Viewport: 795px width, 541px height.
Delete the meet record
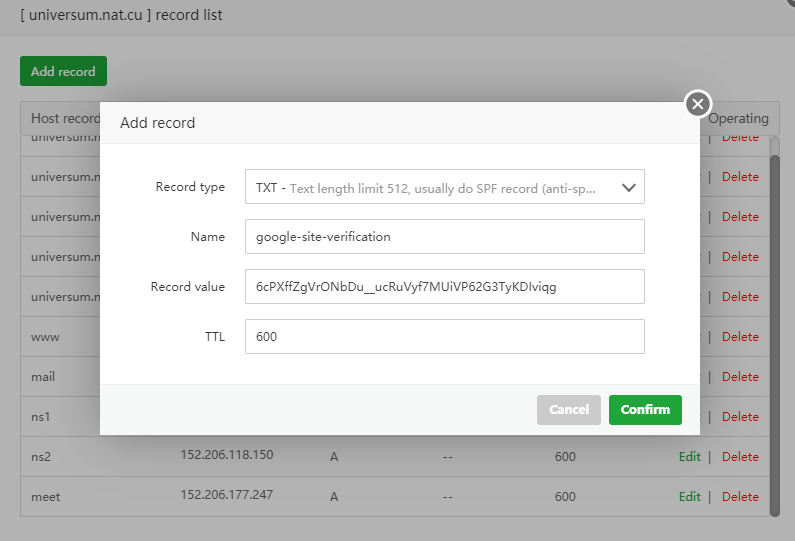pyautogui.click(x=740, y=496)
